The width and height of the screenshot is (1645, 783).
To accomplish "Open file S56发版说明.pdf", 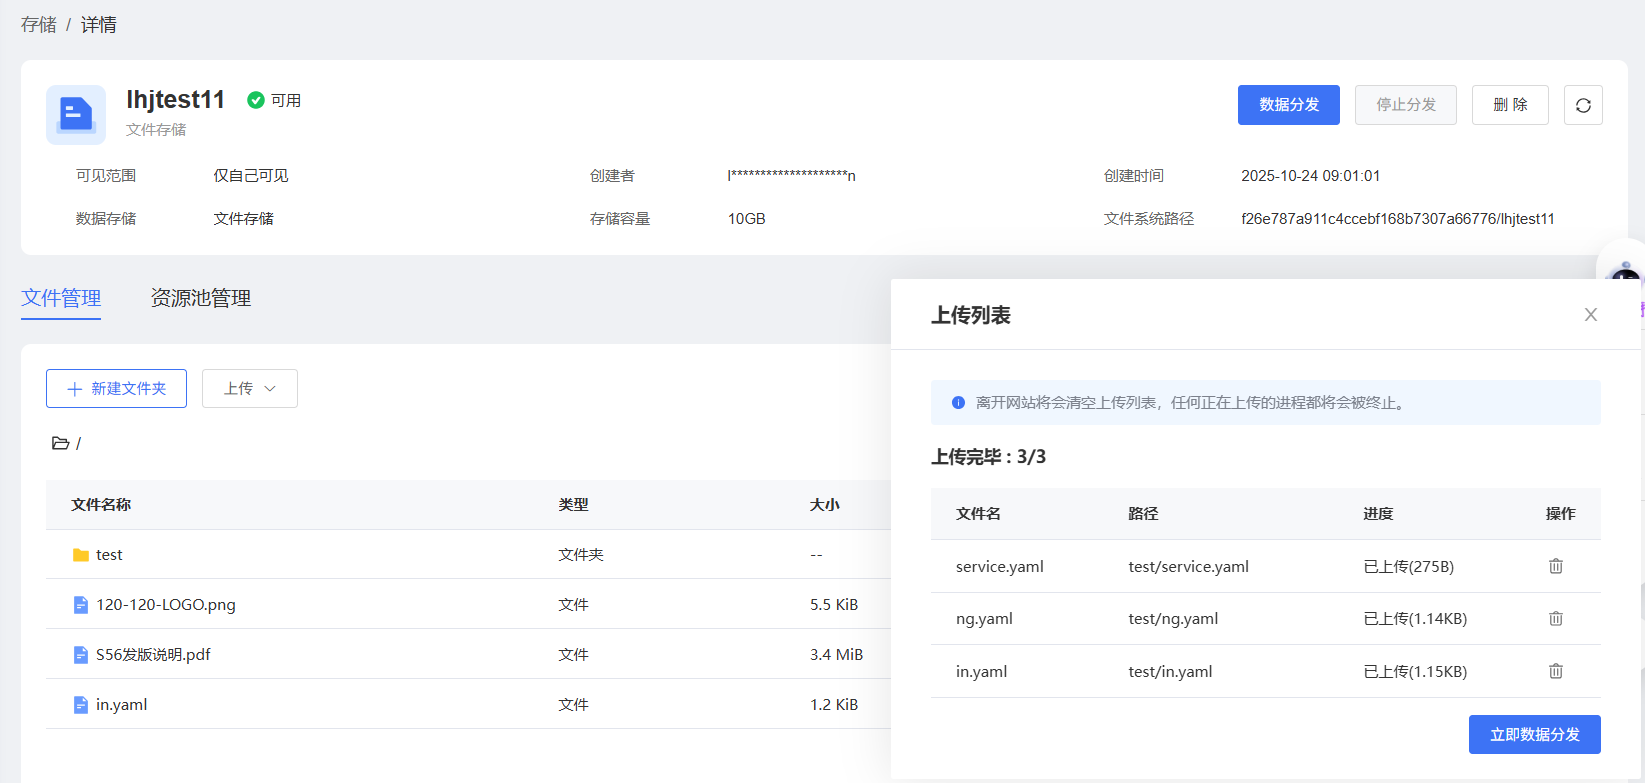I will [x=153, y=654].
